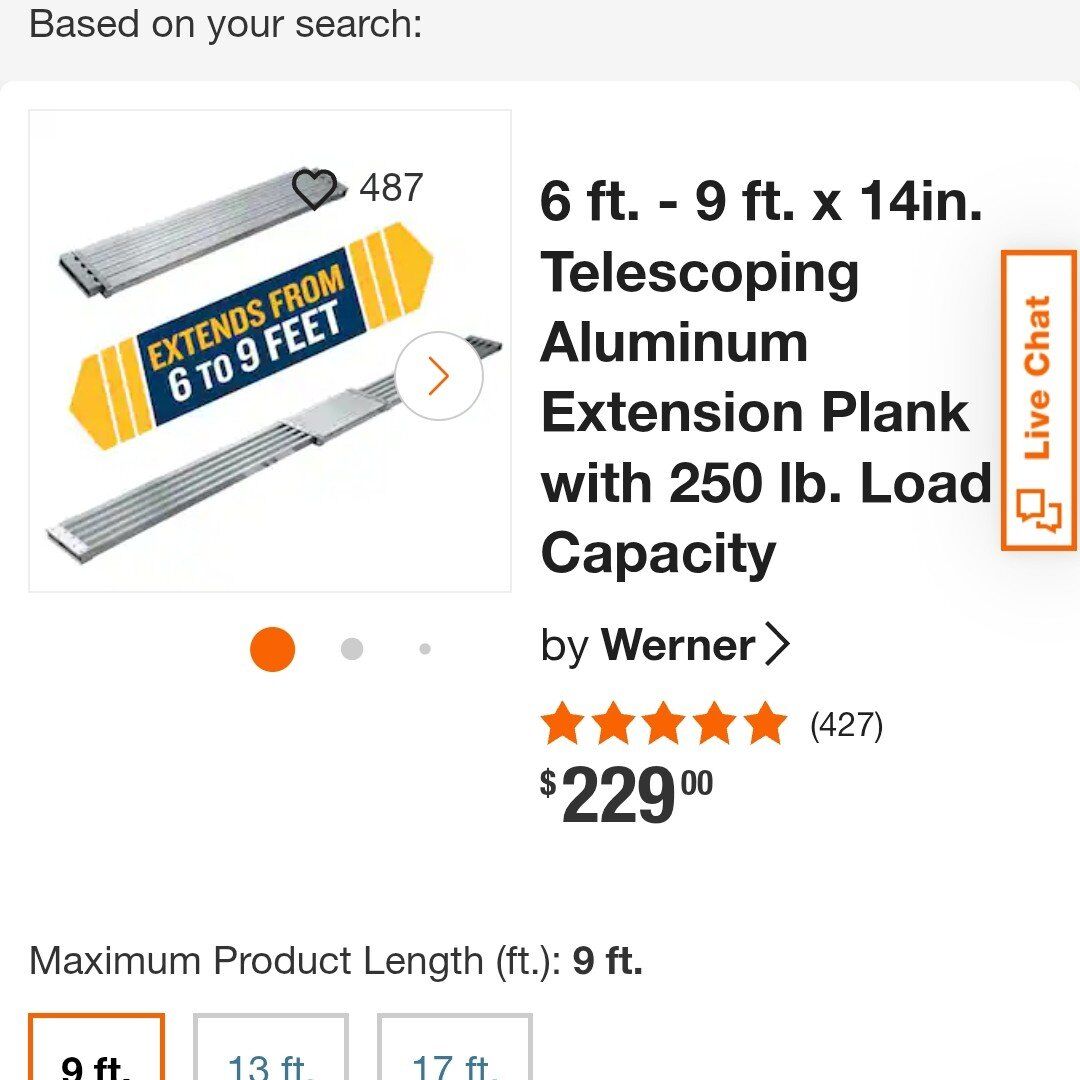Expand the Werner brand page via the chevron
1080x1080 pixels.
click(778, 645)
